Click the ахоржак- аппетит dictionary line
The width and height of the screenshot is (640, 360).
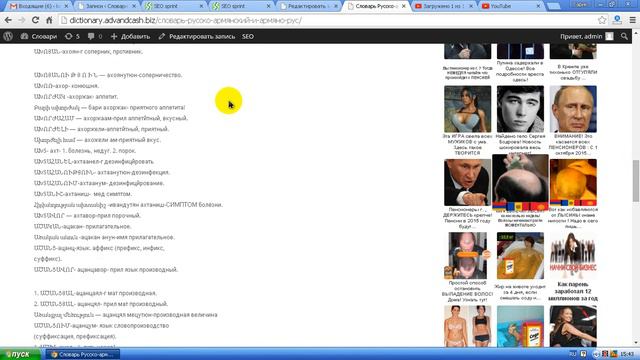76,97
